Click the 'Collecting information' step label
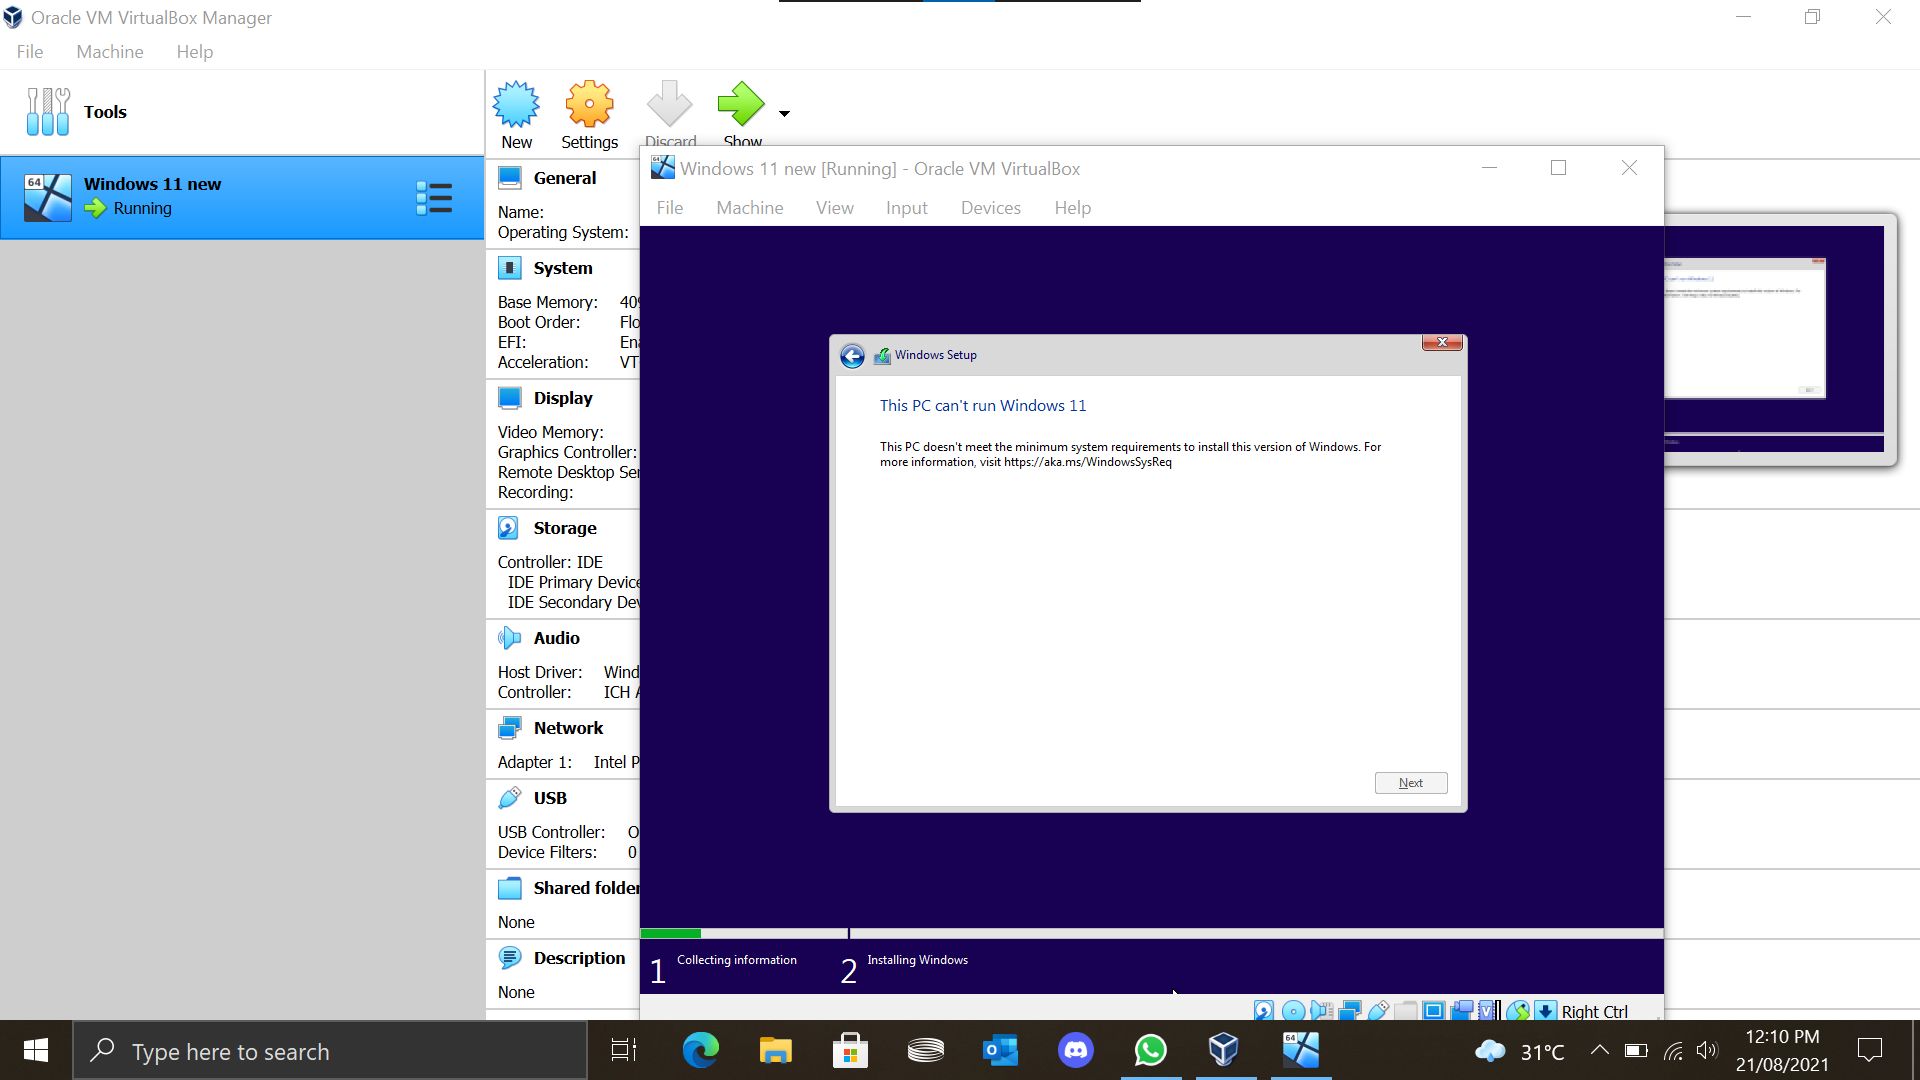1920x1080 pixels. pos(737,960)
